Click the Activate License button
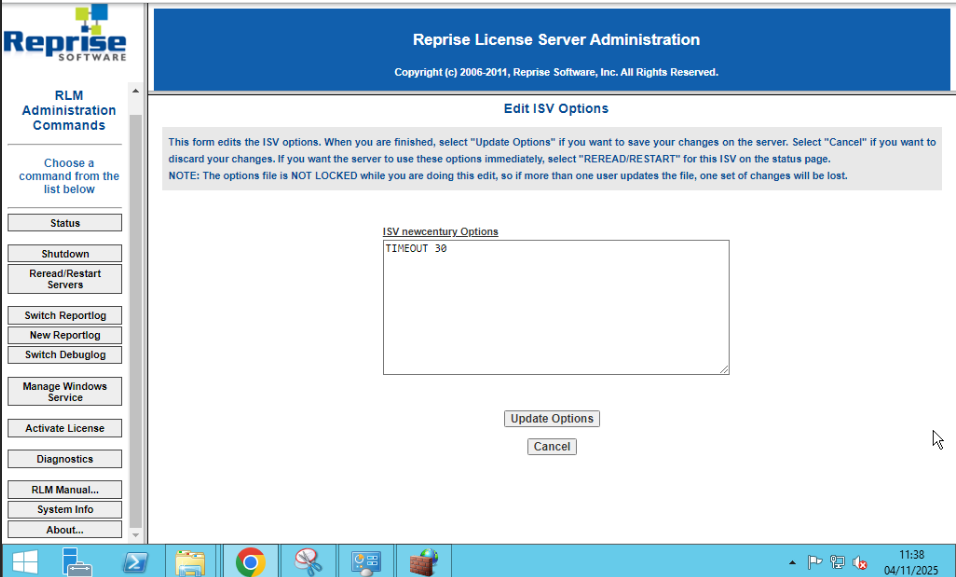This screenshot has height=577, width=956. [x=65, y=428]
